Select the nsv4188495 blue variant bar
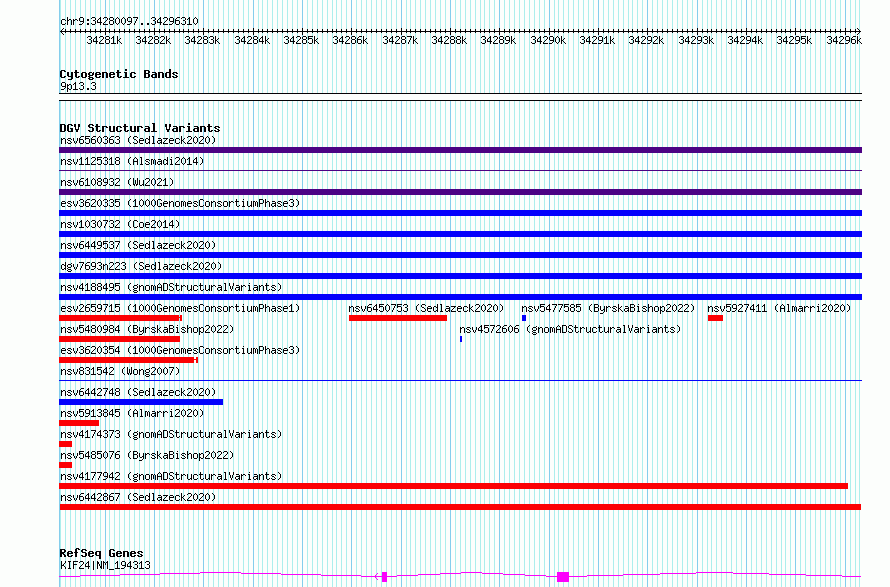890x587 pixels. click(460, 297)
